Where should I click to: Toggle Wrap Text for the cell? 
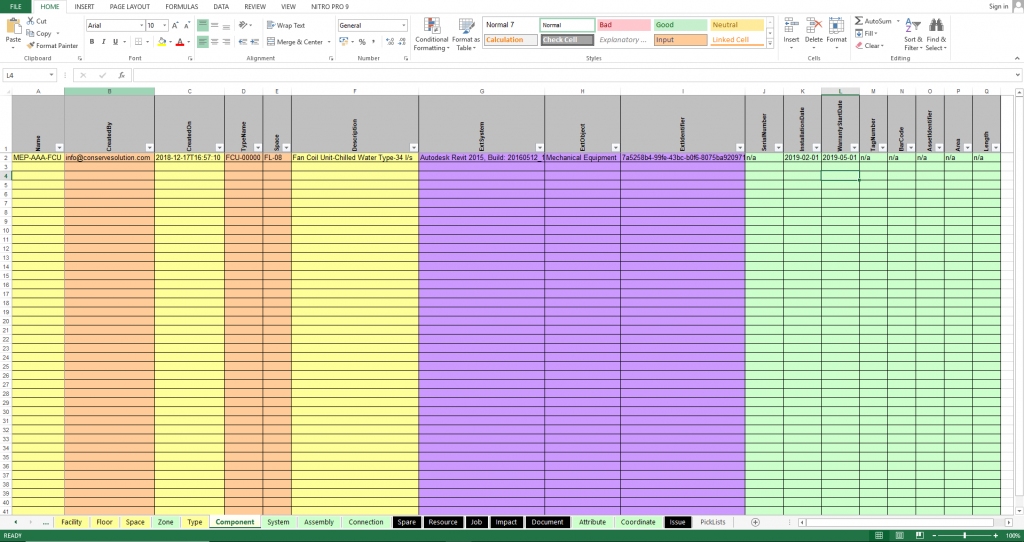pos(285,25)
